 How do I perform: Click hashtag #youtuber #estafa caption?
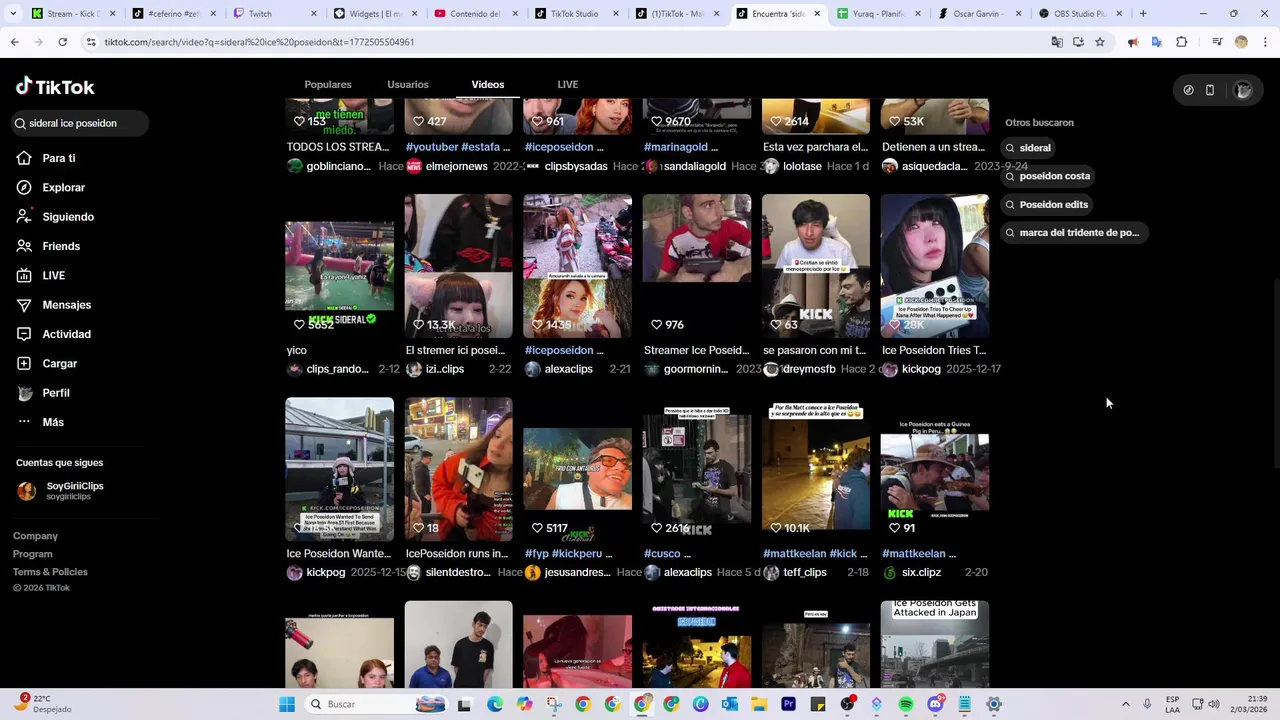(x=458, y=147)
